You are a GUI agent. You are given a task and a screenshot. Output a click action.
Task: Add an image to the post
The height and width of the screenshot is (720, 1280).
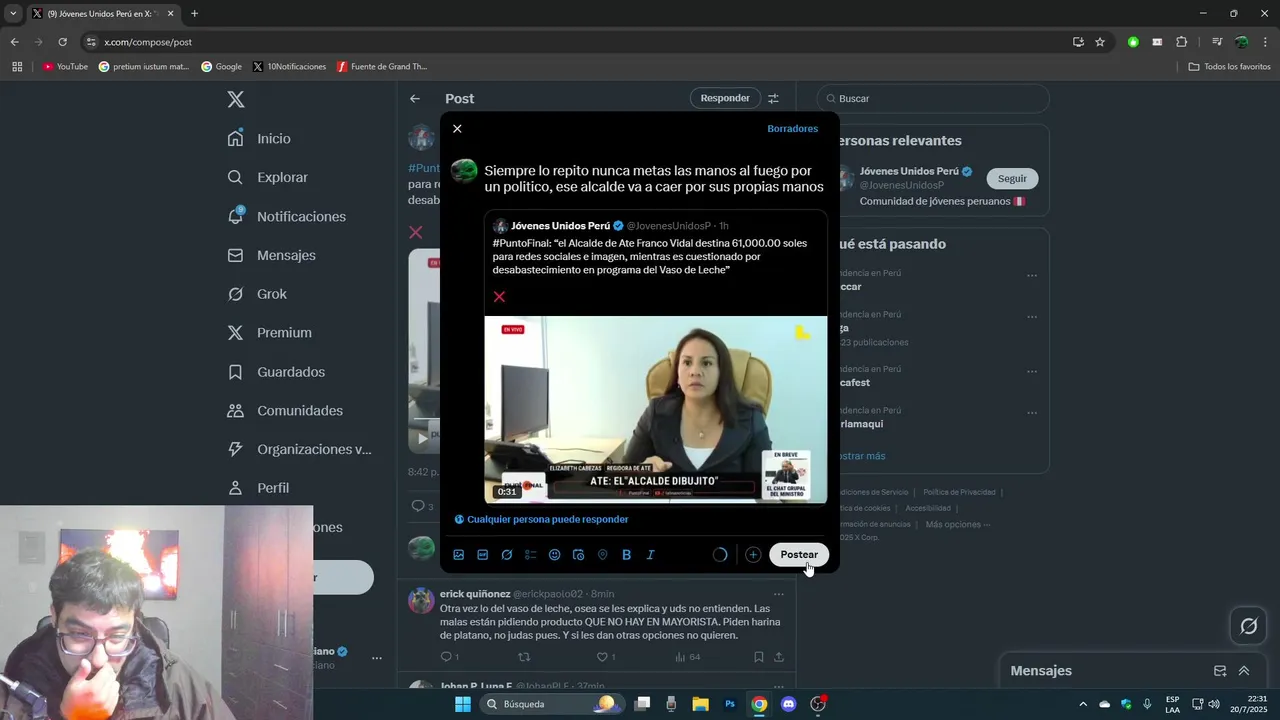(459, 555)
